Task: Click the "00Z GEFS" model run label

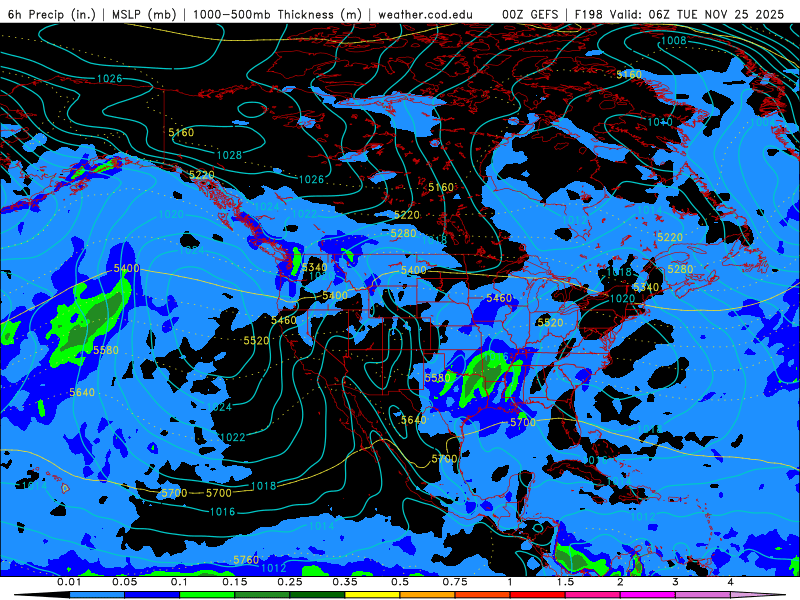Action: 531,14
